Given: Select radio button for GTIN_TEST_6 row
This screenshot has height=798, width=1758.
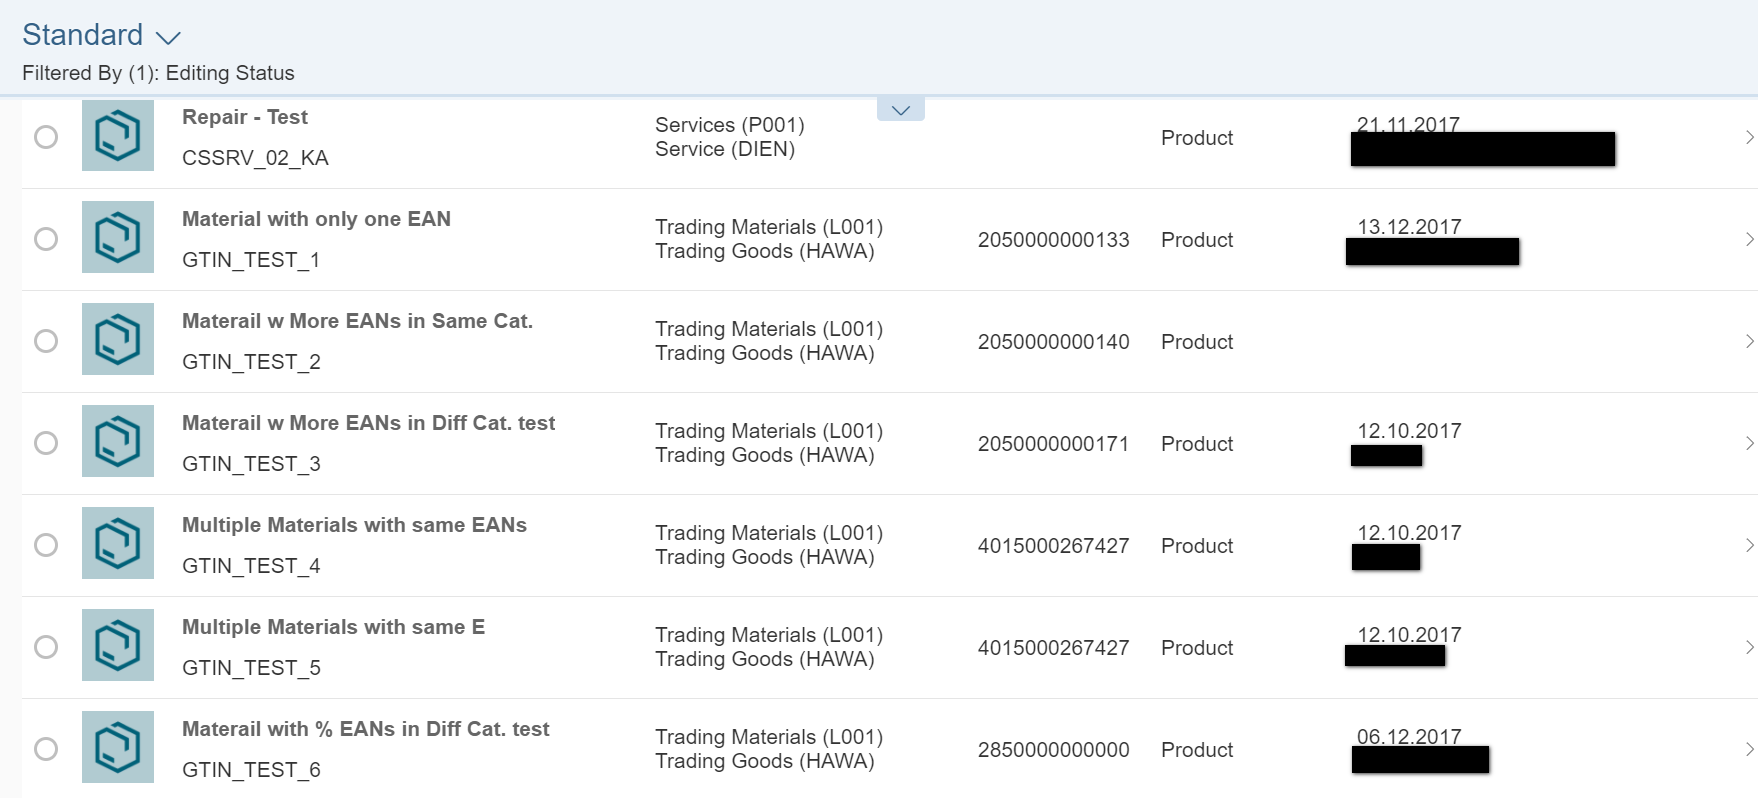Looking at the screenshot, I should [46, 749].
